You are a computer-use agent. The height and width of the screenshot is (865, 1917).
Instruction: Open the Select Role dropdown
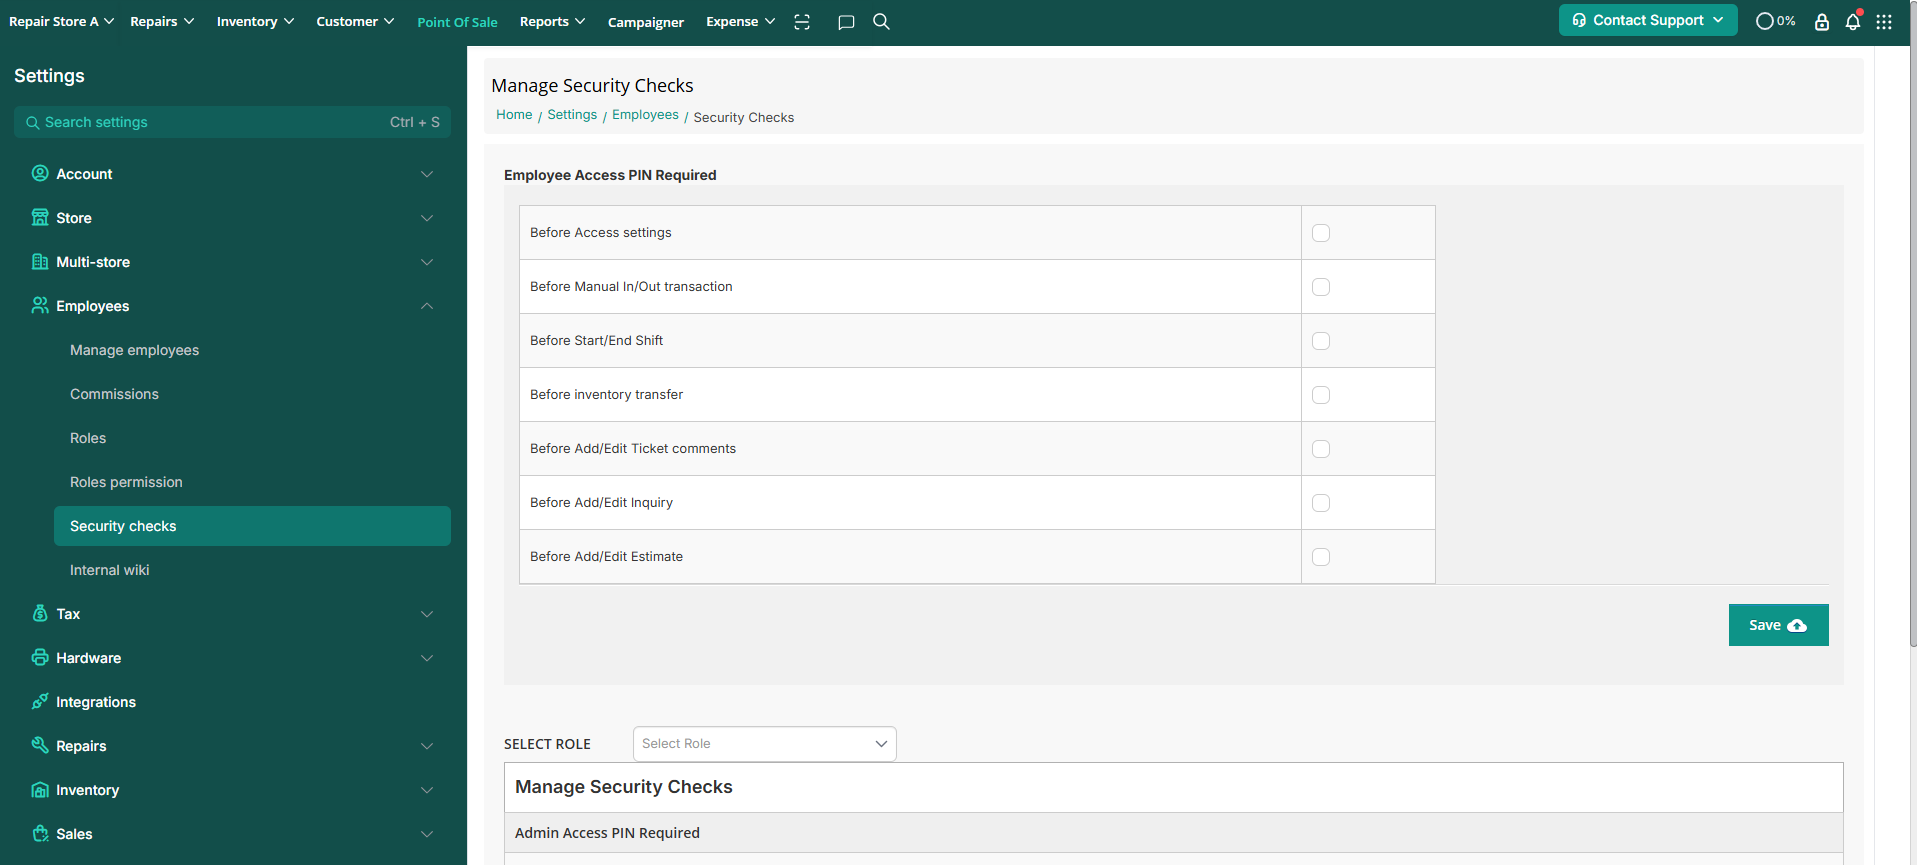[x=764, y=744]
